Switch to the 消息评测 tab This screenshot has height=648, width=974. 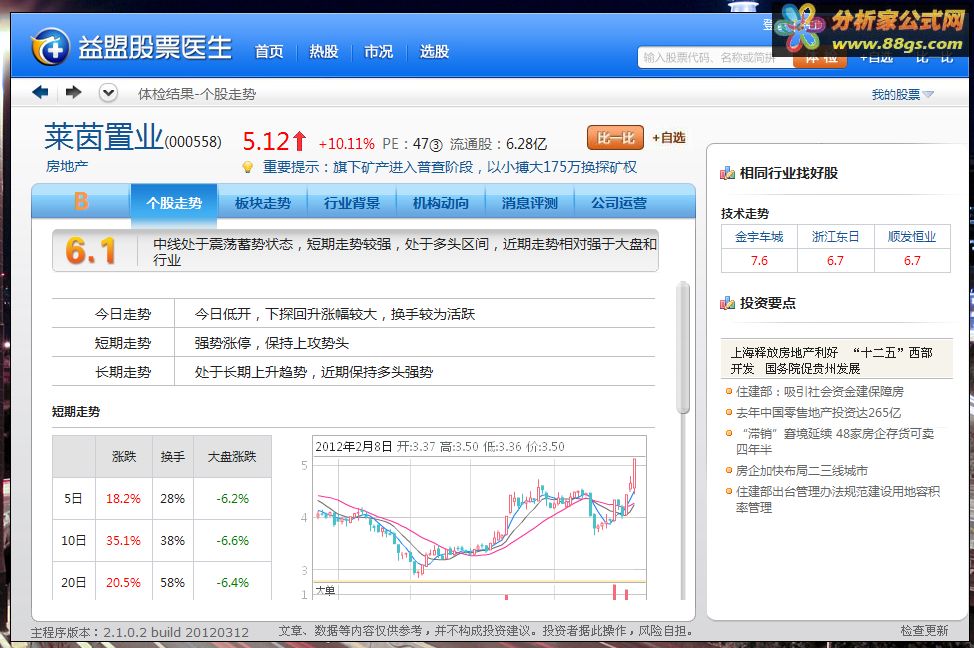click(529, 203)
